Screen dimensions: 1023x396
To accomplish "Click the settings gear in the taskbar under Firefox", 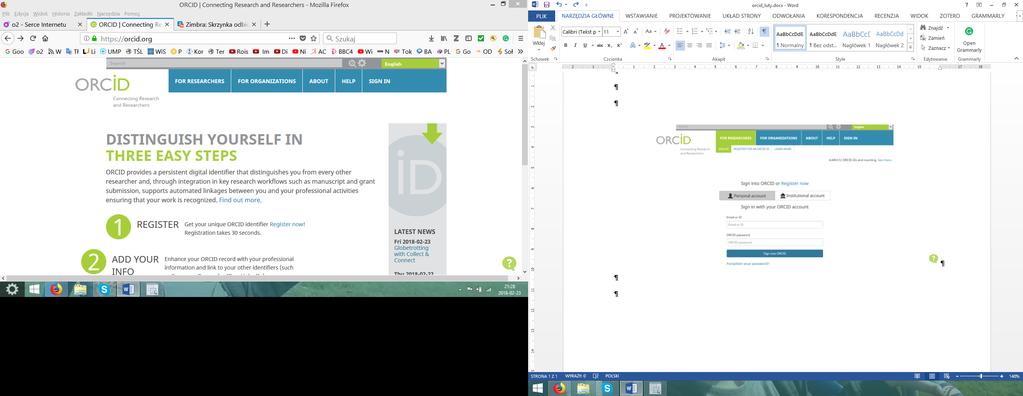I will pyautogui.click(x=12, y=289).
